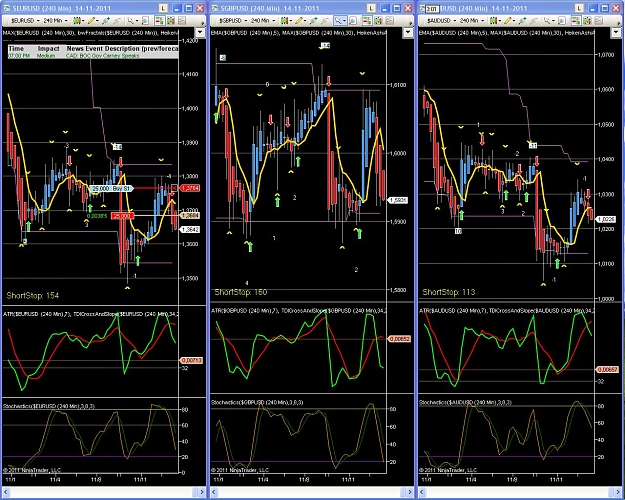Expand the toolbar overflow chevron in the GBPUSD window

pyautogui.click(x=411, y=24)
